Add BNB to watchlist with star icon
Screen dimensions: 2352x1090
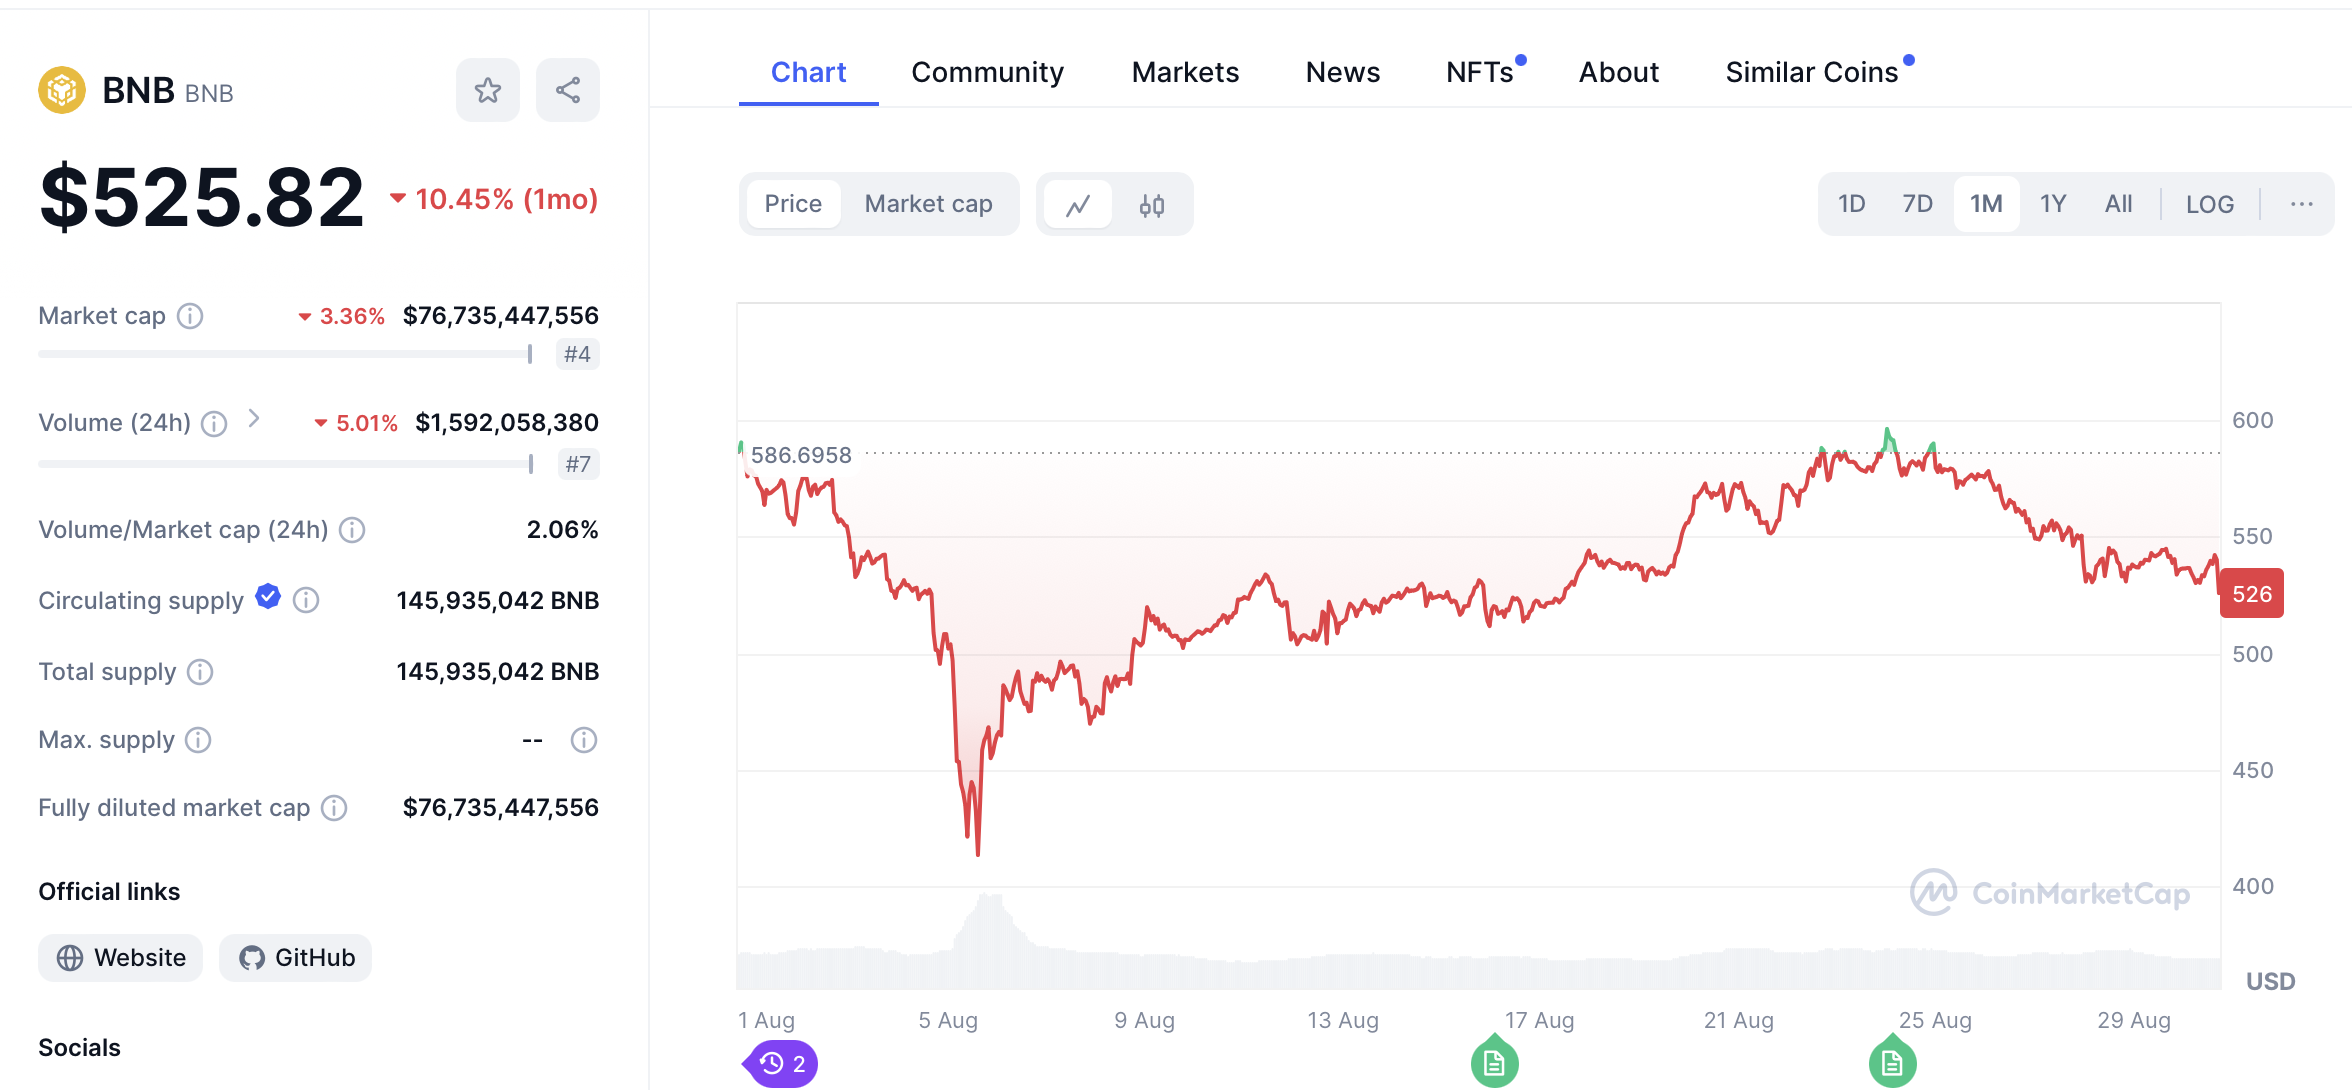(487, 91)
